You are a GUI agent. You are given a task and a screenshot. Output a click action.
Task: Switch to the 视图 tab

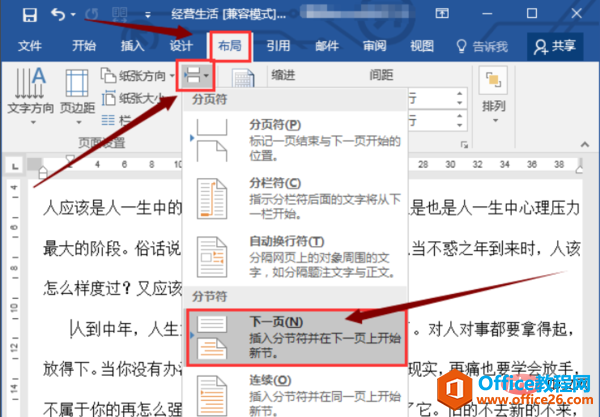click(422, 46)
